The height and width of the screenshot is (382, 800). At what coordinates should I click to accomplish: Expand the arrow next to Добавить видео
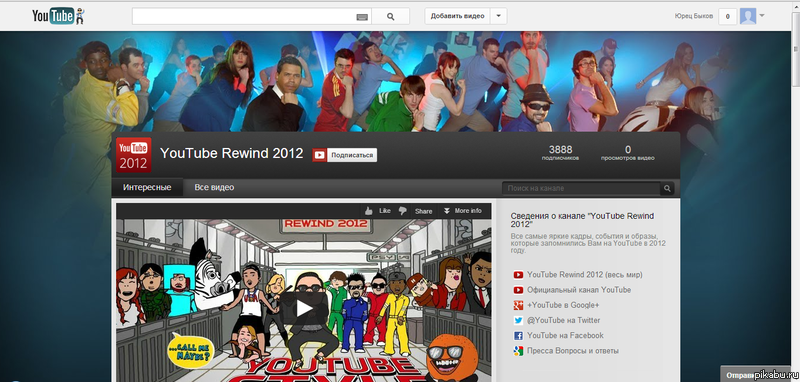click(x=498, y=16)
